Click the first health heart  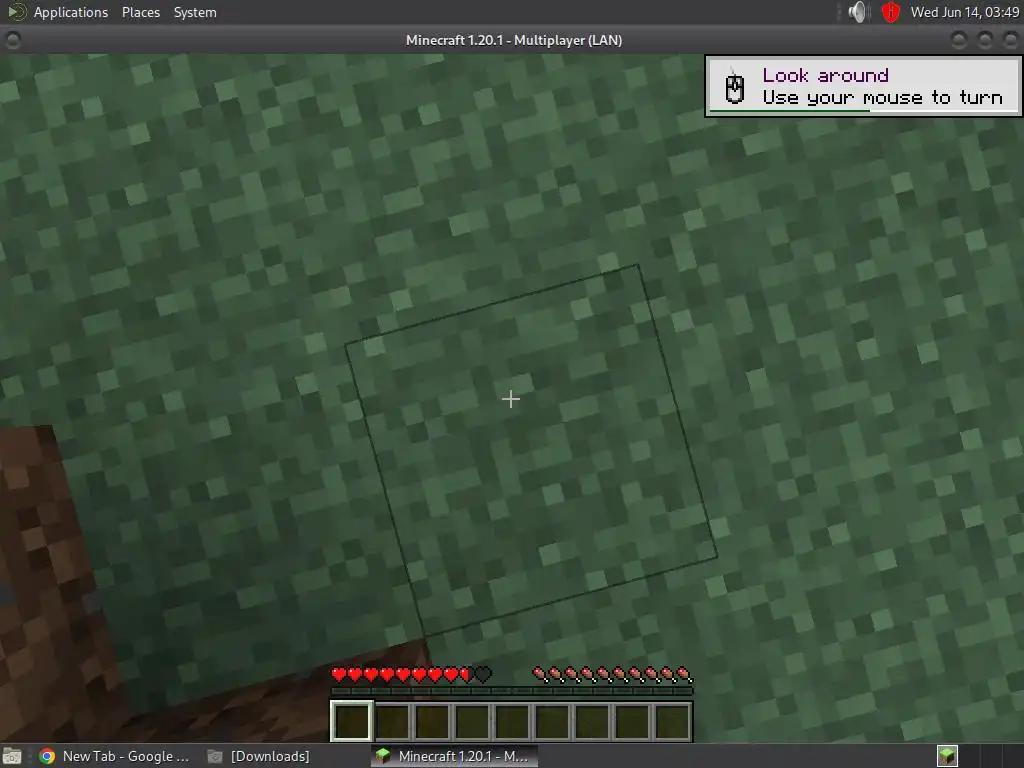tap(339, 674)
